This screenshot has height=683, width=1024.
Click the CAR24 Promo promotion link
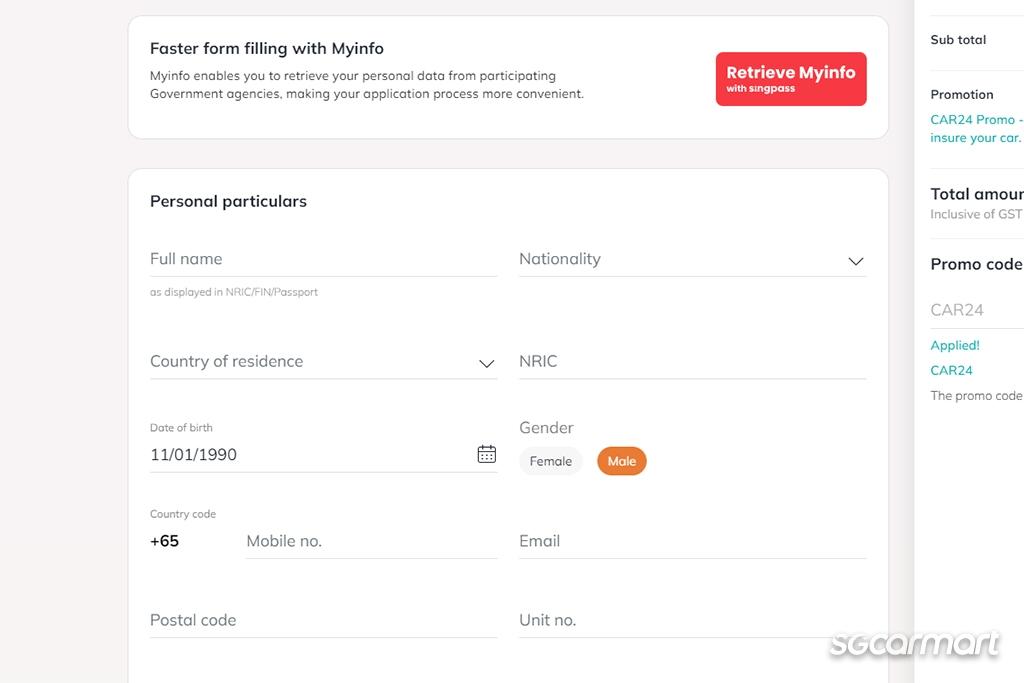click(x=975, y=120)
